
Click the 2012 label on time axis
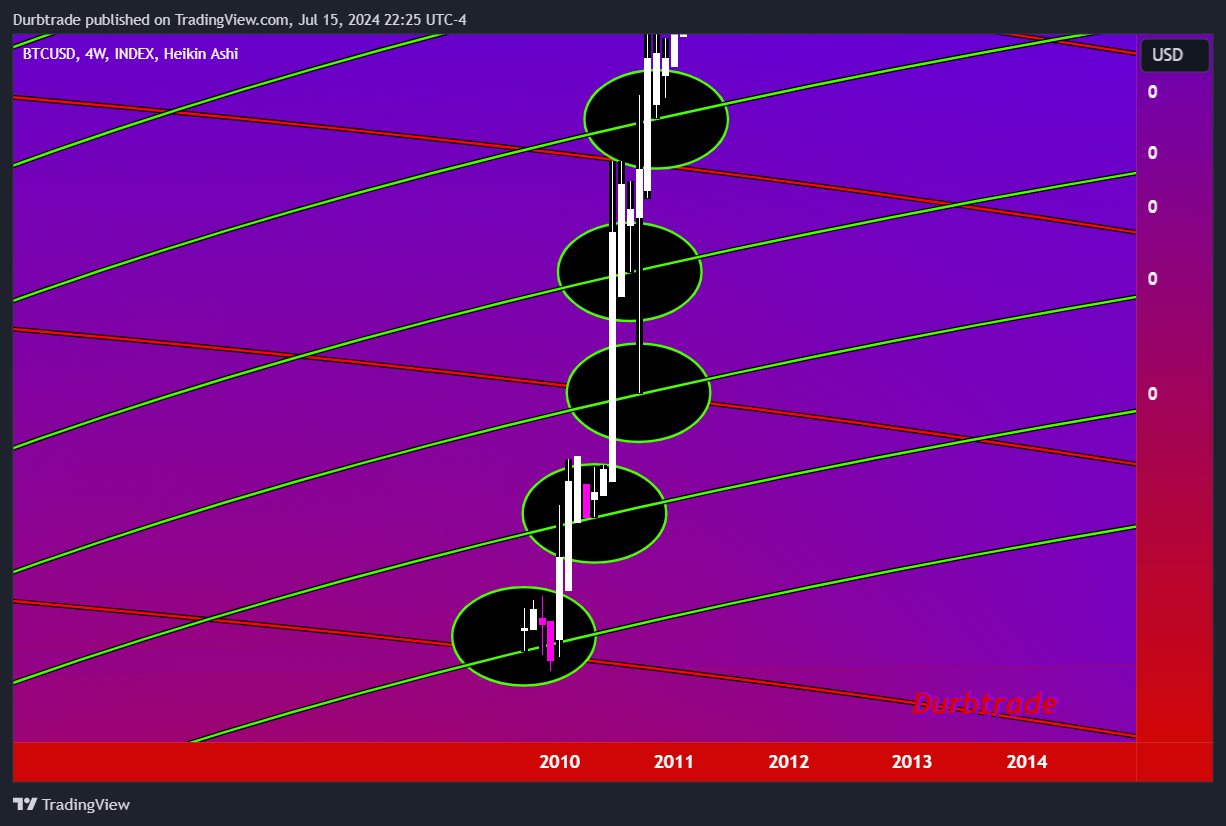[789, 762]
